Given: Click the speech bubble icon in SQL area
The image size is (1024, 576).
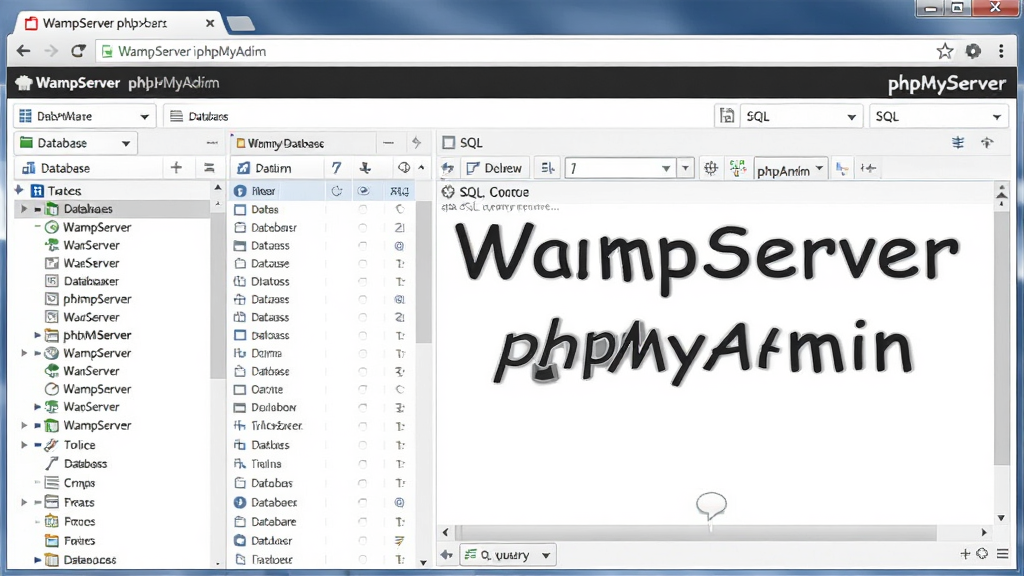Looking at the screenshot, I should click(711, 505).
